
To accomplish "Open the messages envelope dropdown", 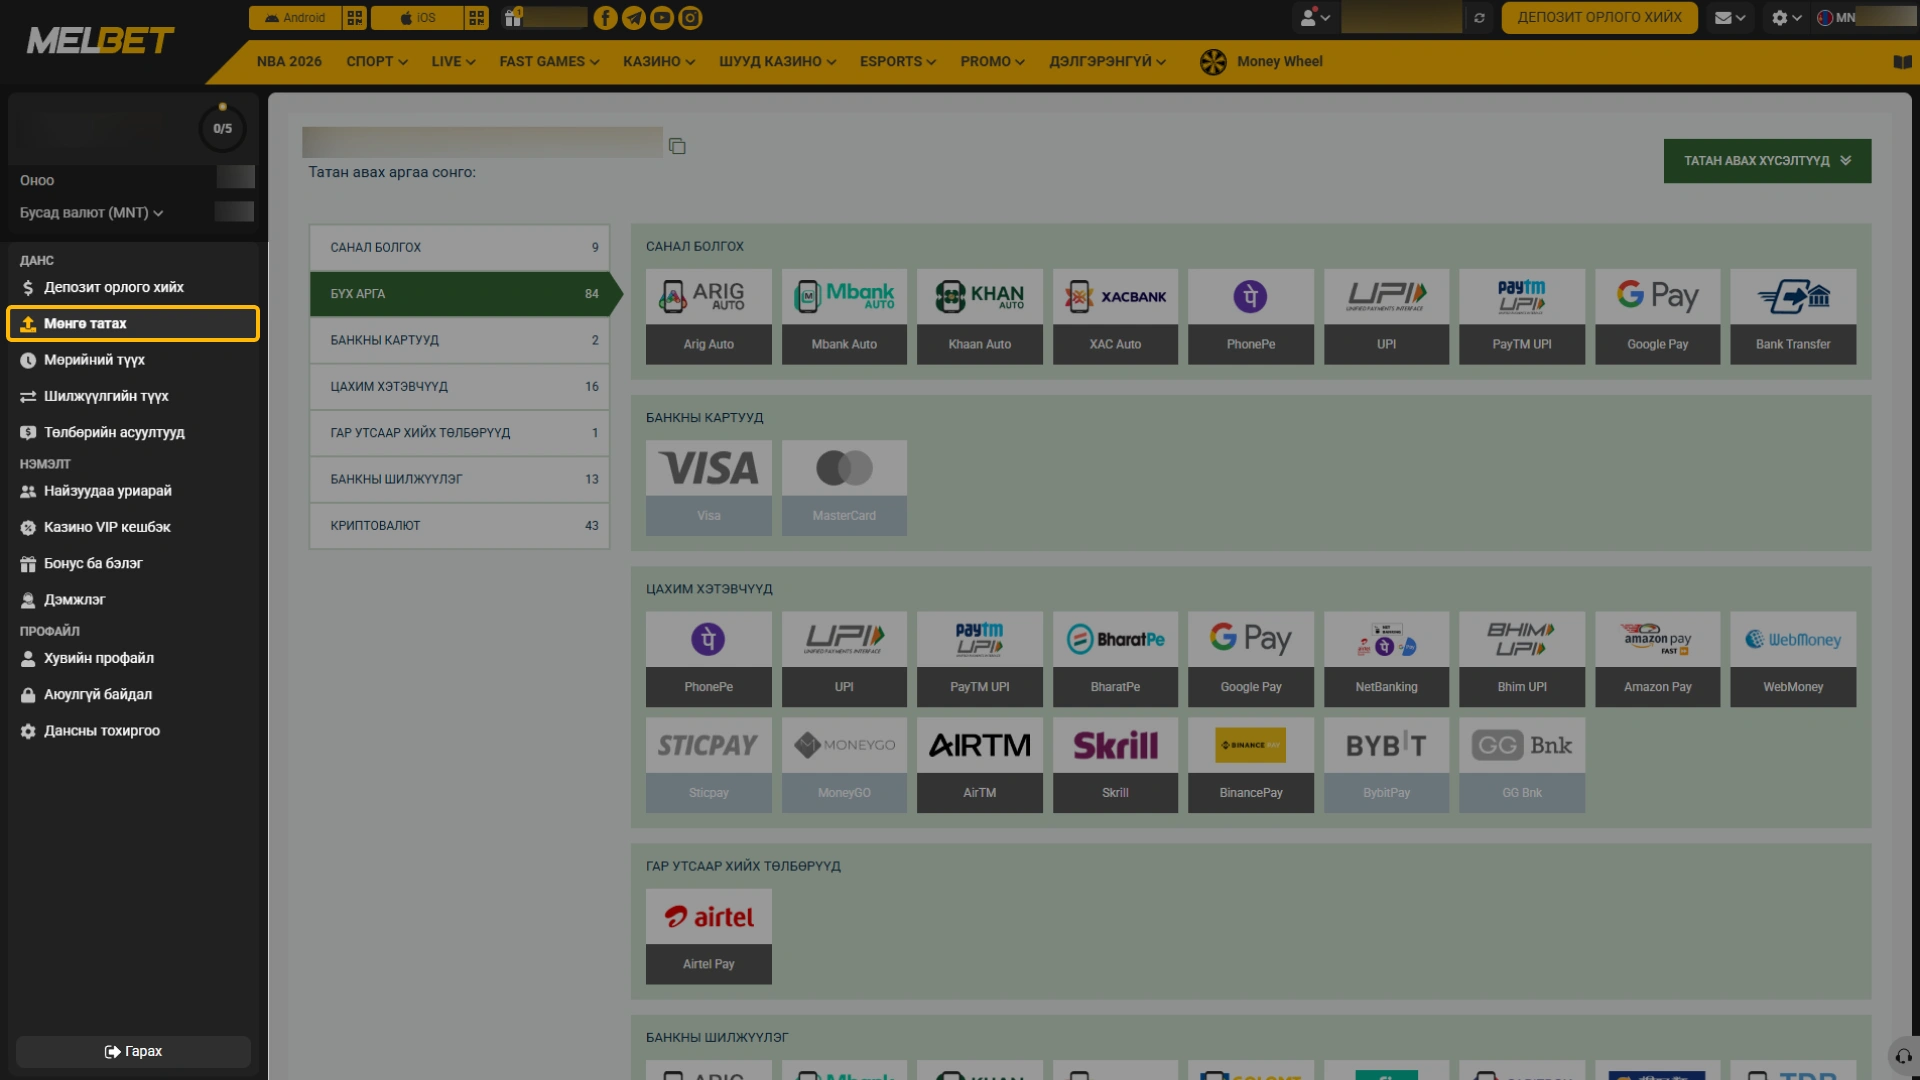I will [1730, 18].
